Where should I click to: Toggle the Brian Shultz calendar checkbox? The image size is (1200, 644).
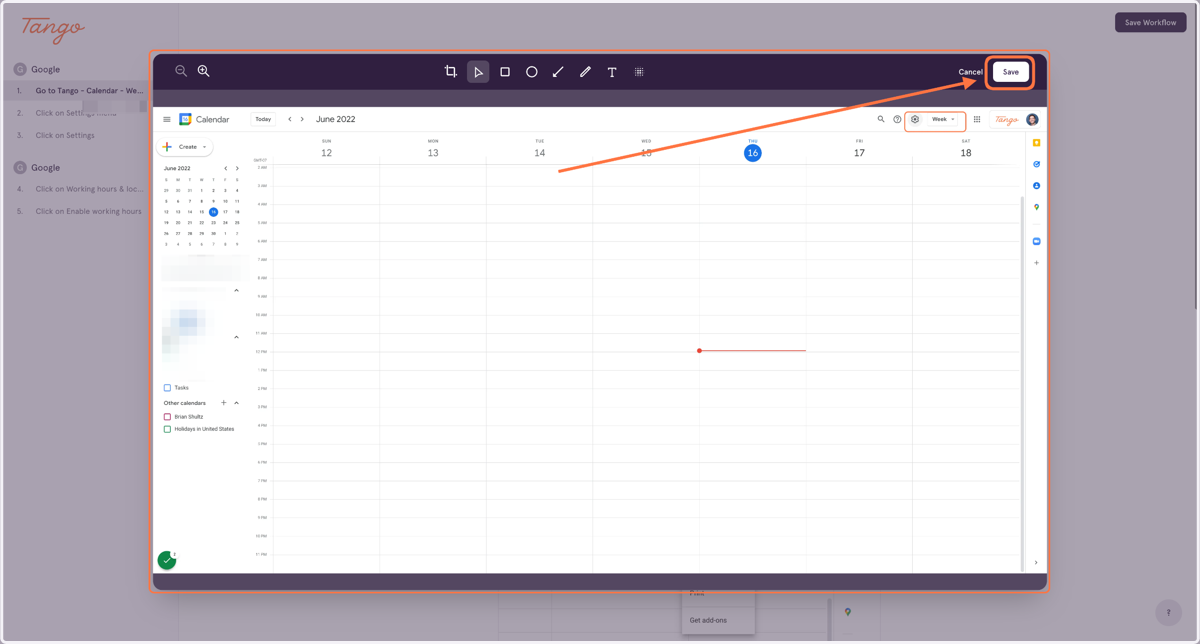pyautogui.click(x=167, y=417)
